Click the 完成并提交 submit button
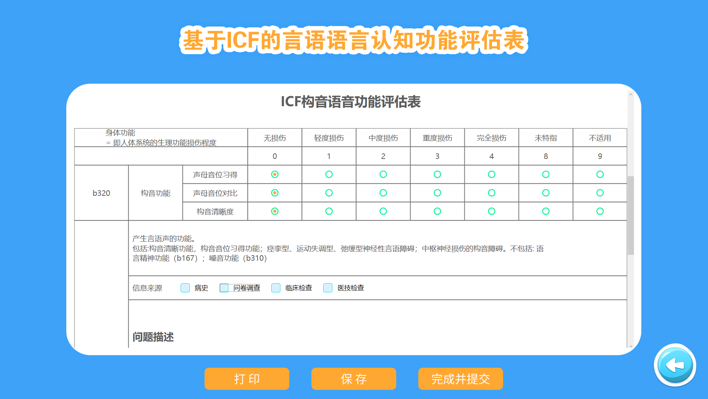 pos(461,379)
